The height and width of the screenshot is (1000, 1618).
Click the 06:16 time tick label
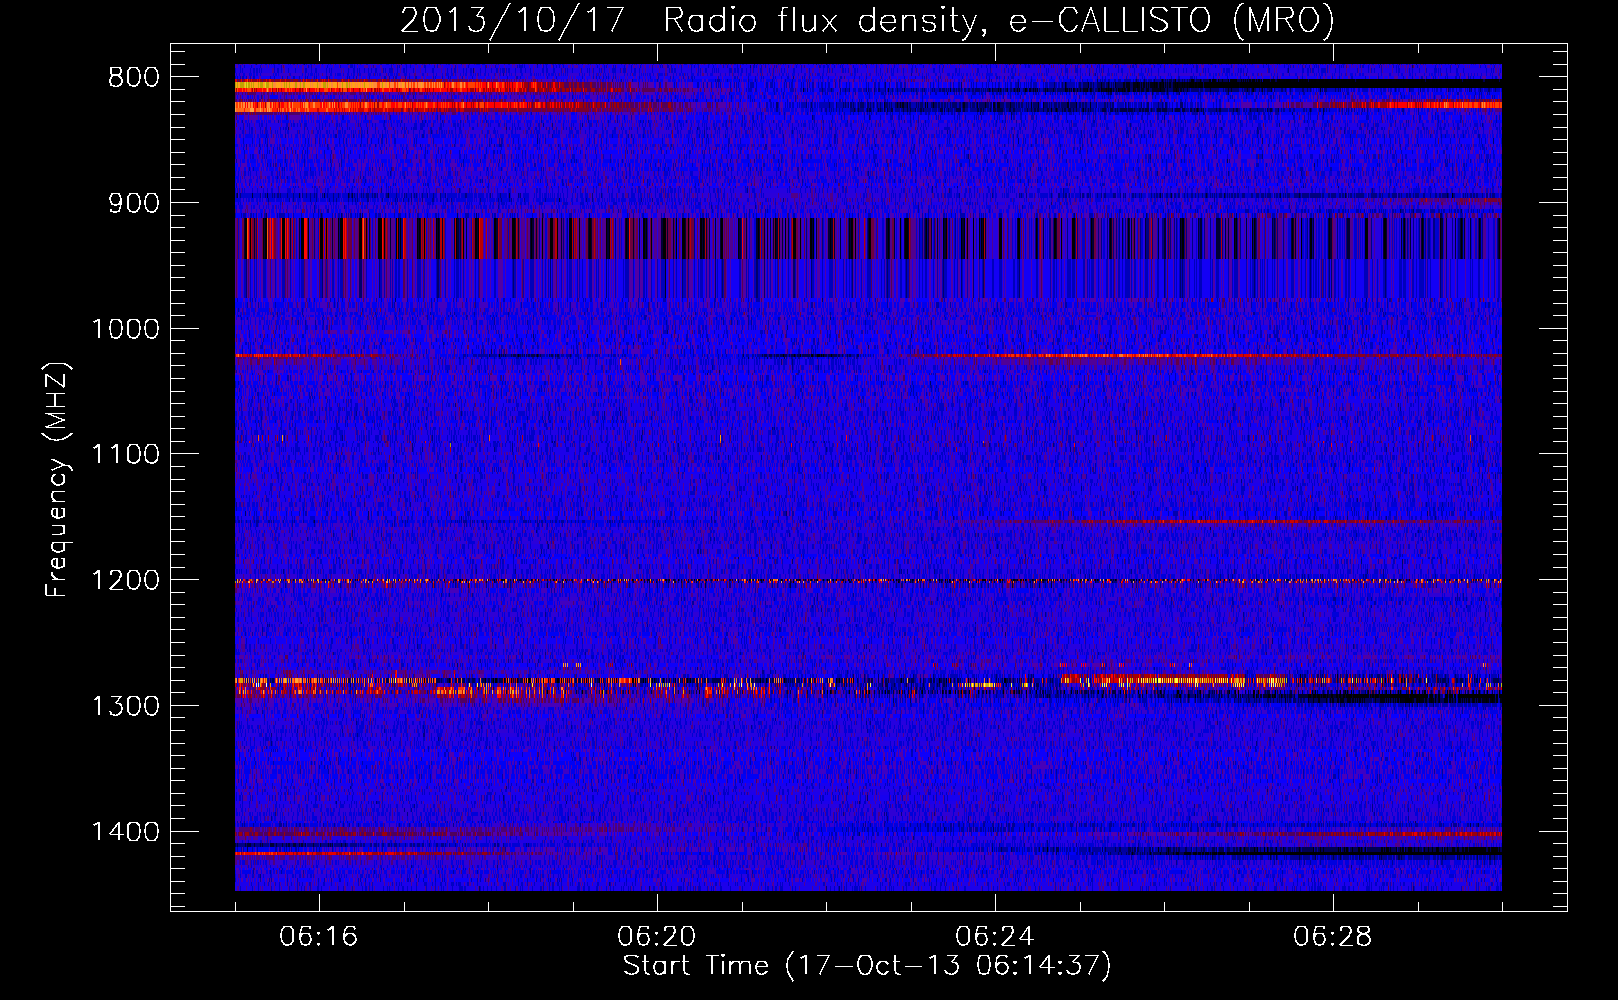click(319, 937)
